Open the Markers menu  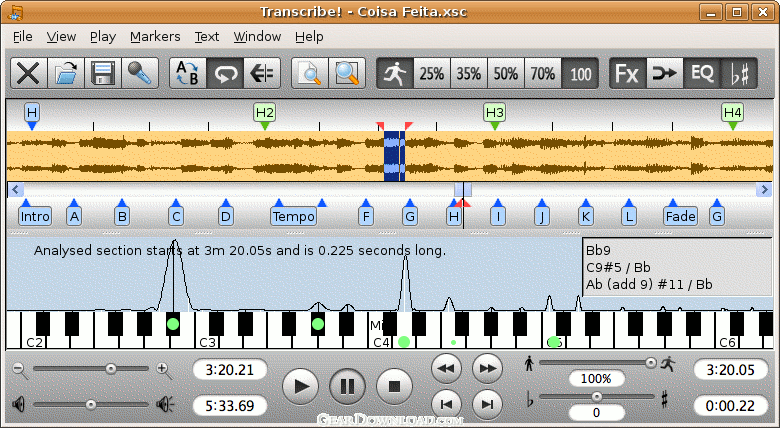coord(155,37)
